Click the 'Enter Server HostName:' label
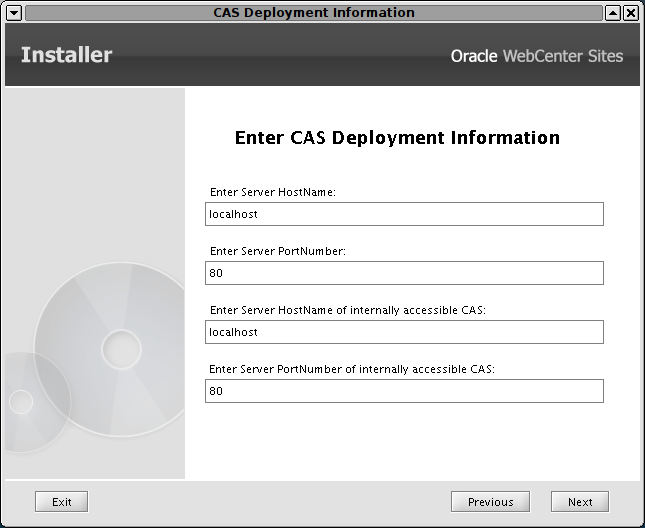The height and width of the screenshot is (528, 645). tap(273, 192)
